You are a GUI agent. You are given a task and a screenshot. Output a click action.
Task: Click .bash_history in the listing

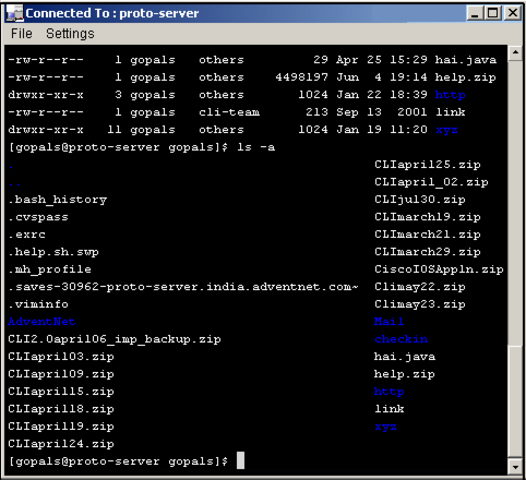[57, 200]
